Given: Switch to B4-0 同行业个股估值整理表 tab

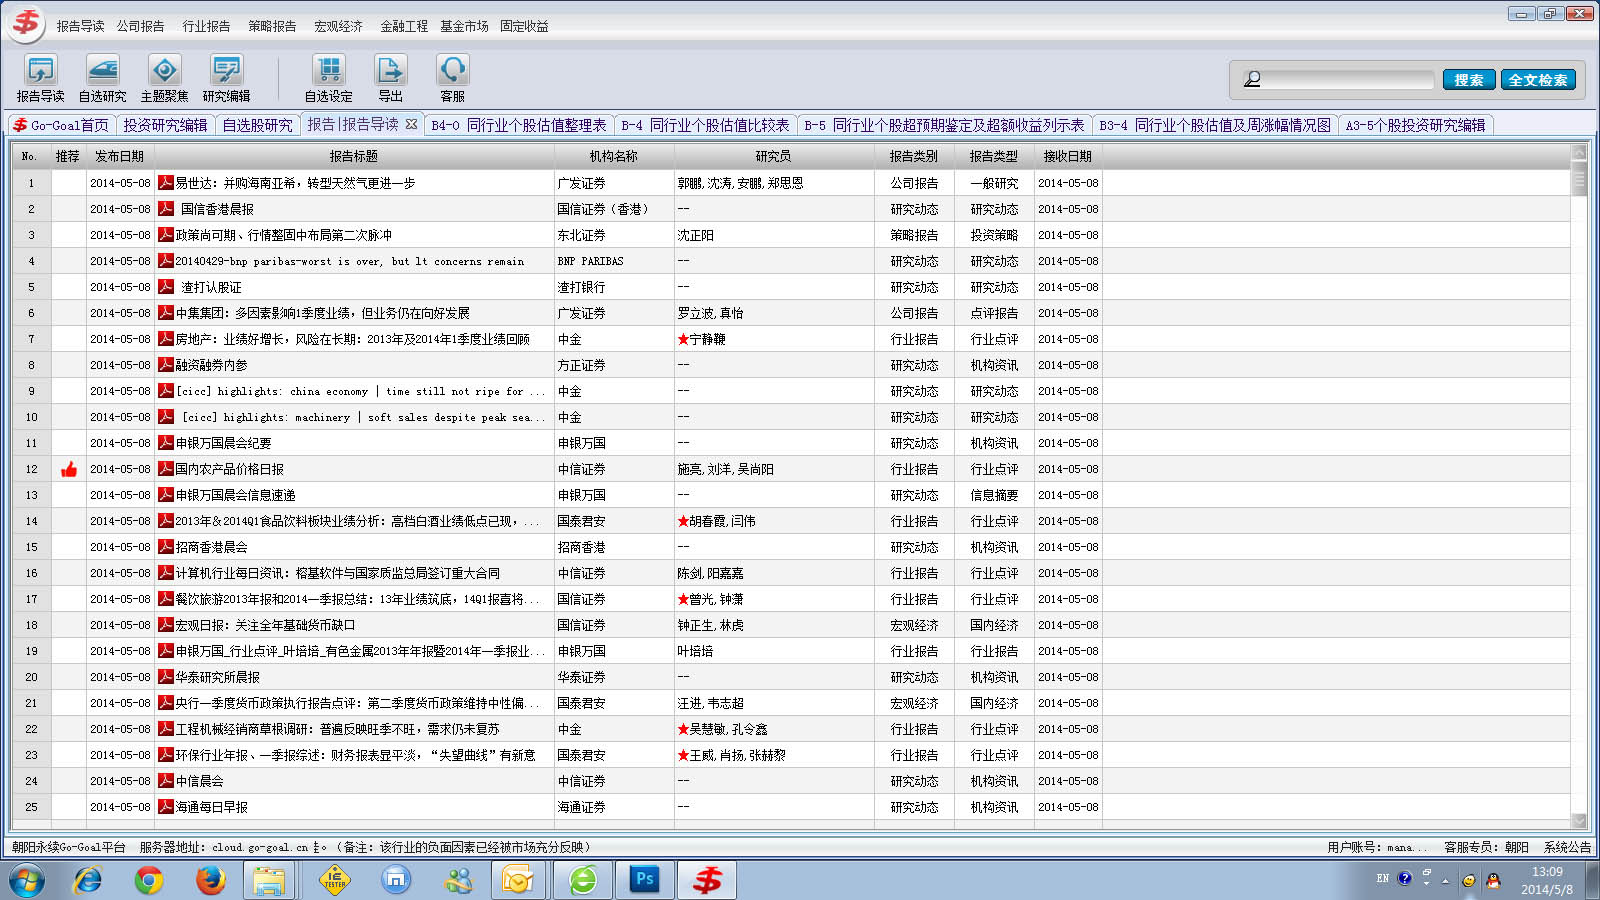Looking at the screenshot, I should coord(519,125).
